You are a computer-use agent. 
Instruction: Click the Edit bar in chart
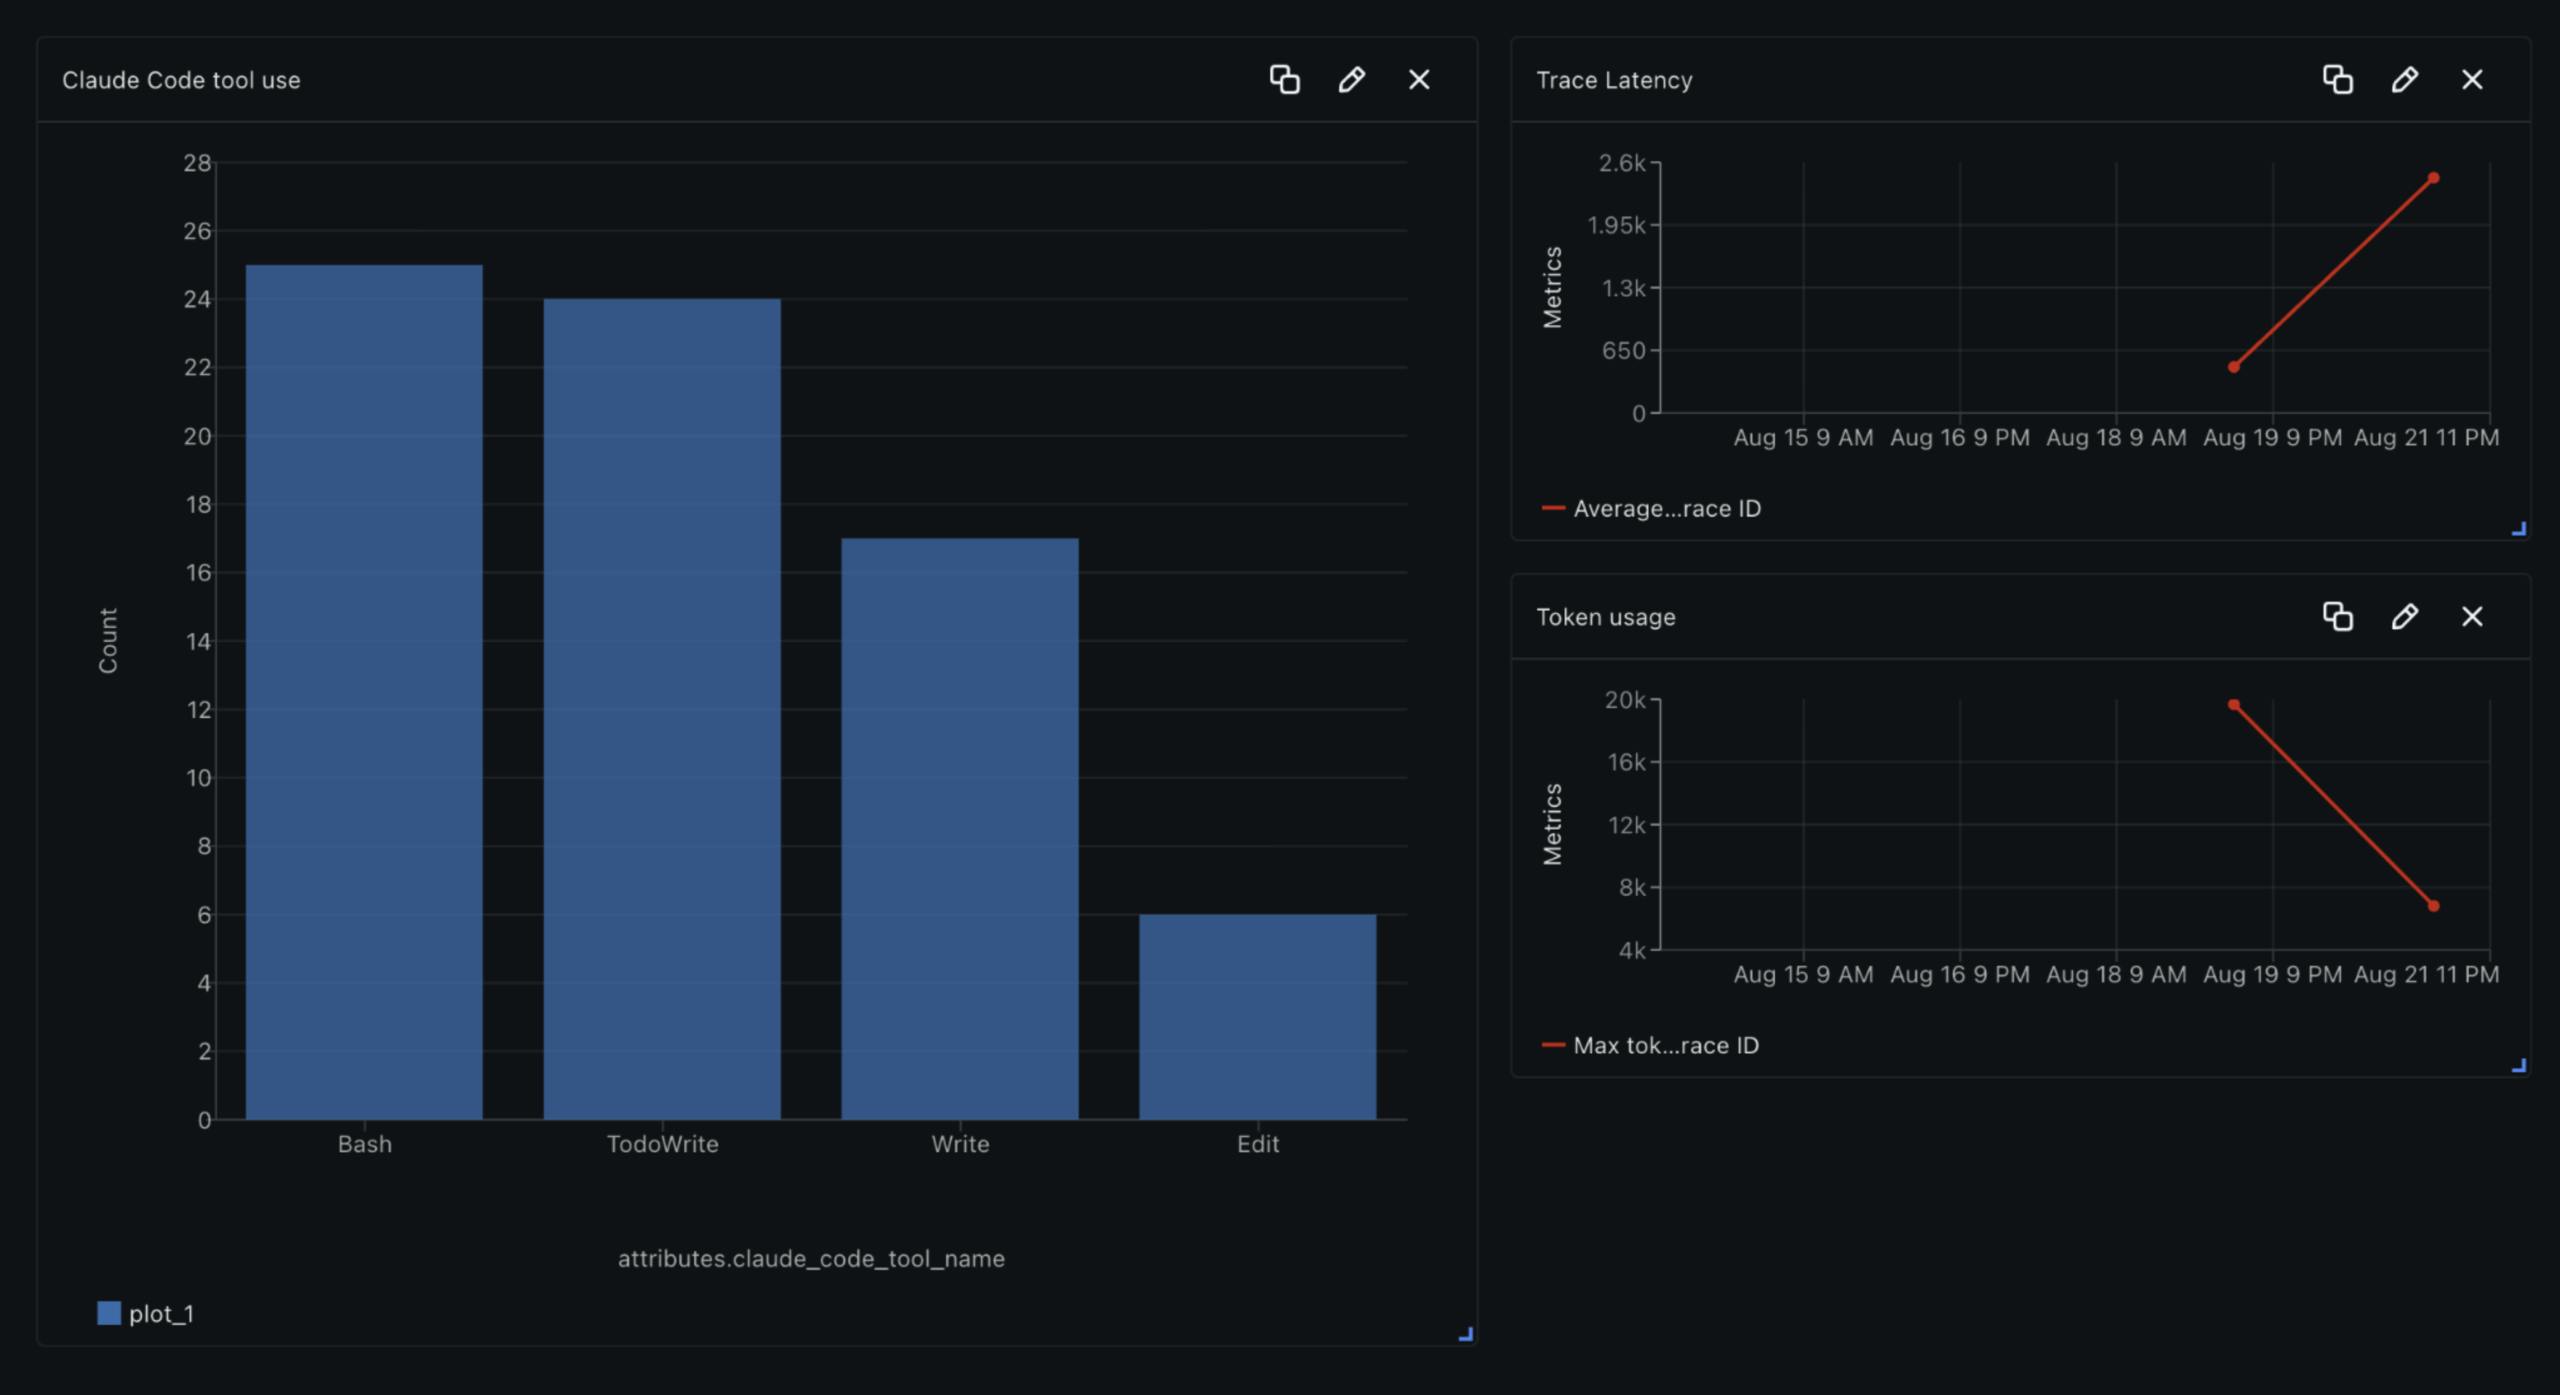tap(1257, 1016)
